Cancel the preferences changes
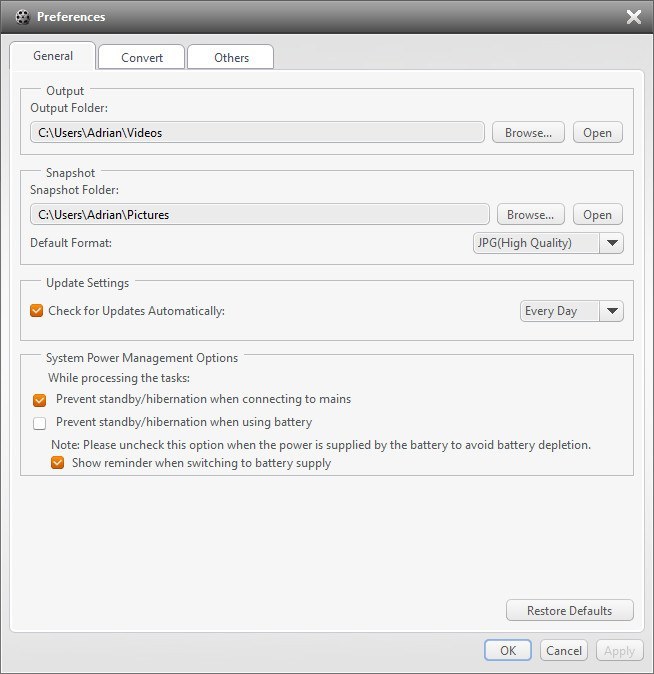 pyautogui.click(x=564, y=650)
